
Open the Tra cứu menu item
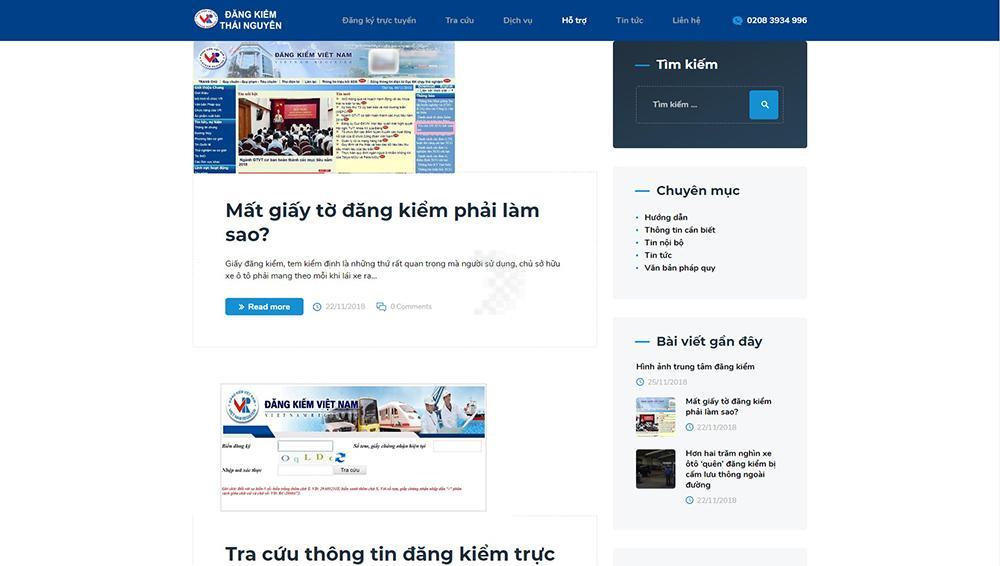[x=460, y=20]
